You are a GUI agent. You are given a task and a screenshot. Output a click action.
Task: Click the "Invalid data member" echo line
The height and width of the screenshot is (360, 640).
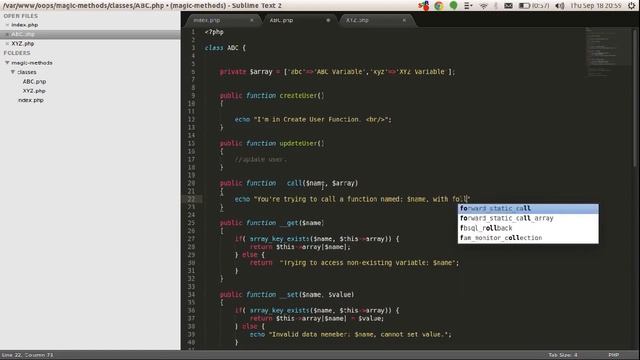(351, 335)
